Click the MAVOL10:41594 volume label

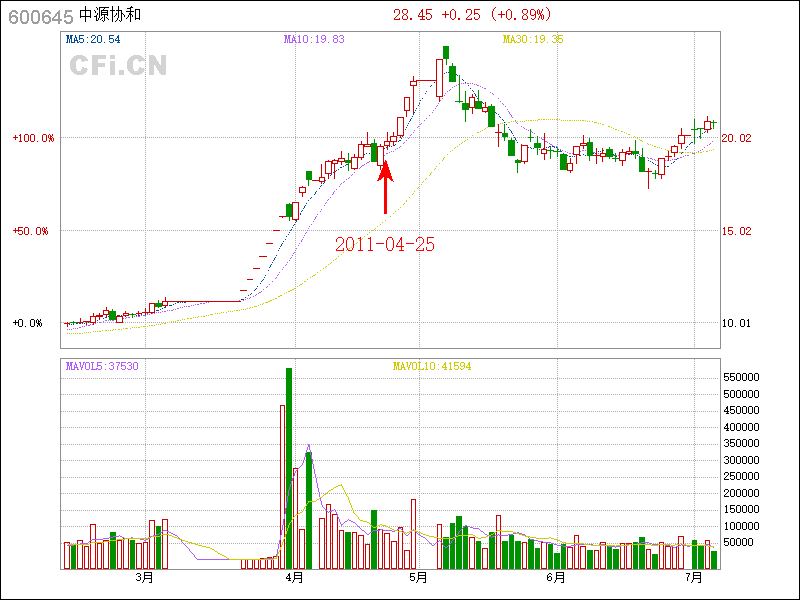click(x=431, y=367)
